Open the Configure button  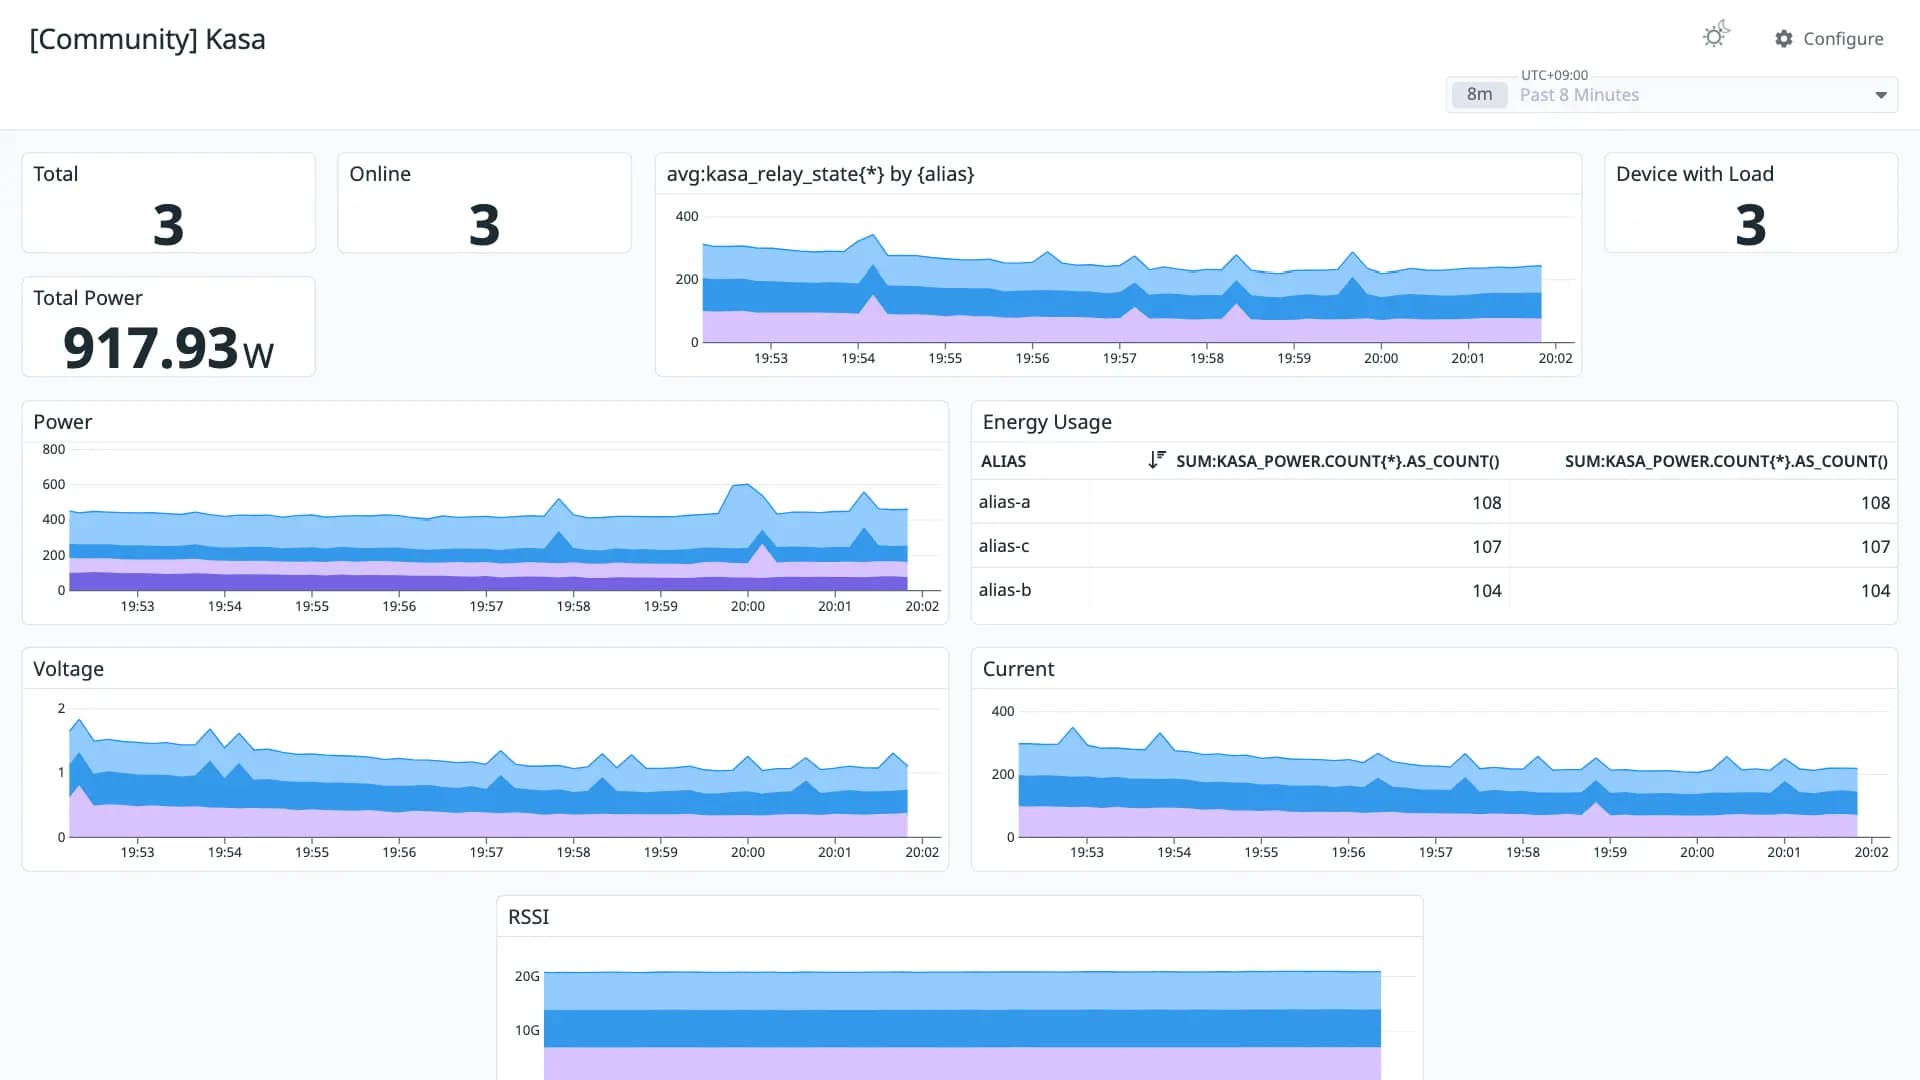click(1829, 39)
